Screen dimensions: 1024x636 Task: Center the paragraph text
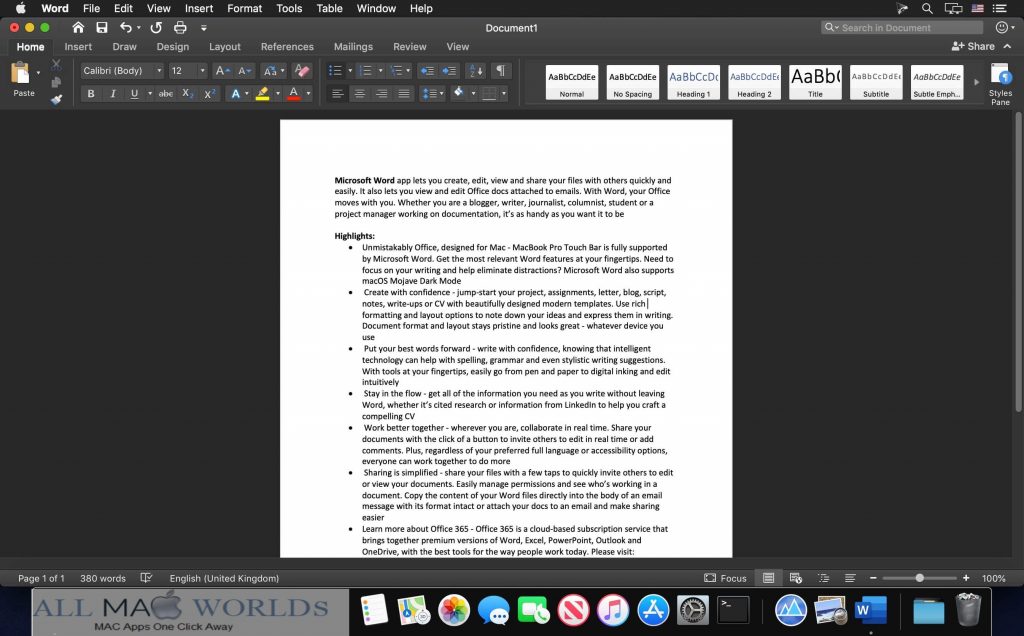pyautogui.click(x=359, y=93)
